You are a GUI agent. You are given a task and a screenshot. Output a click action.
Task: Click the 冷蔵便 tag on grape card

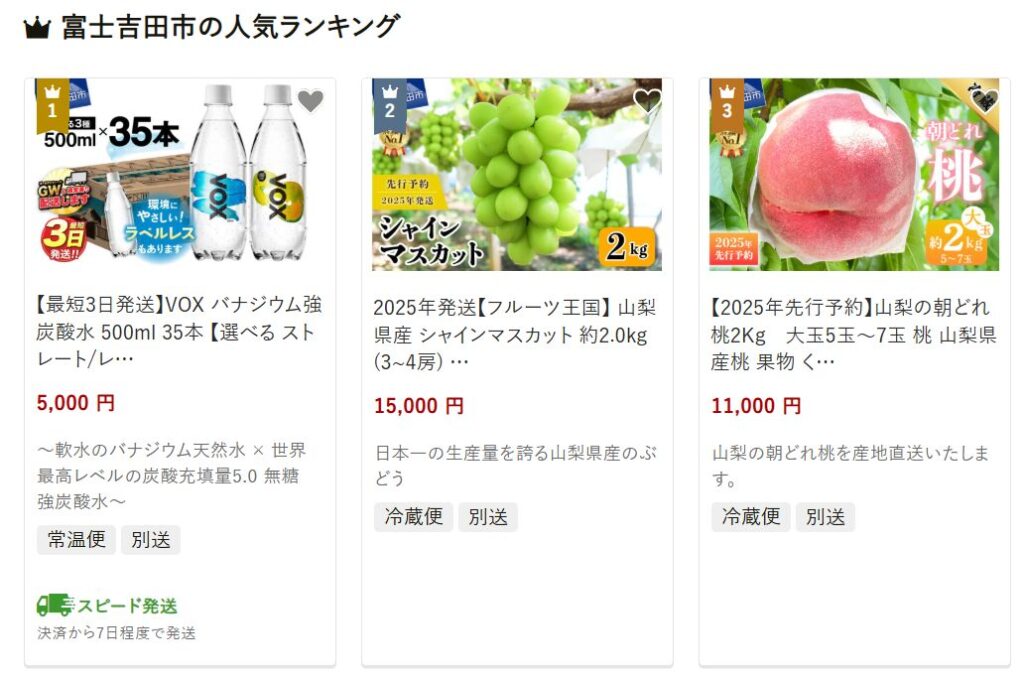click(413, 517)
